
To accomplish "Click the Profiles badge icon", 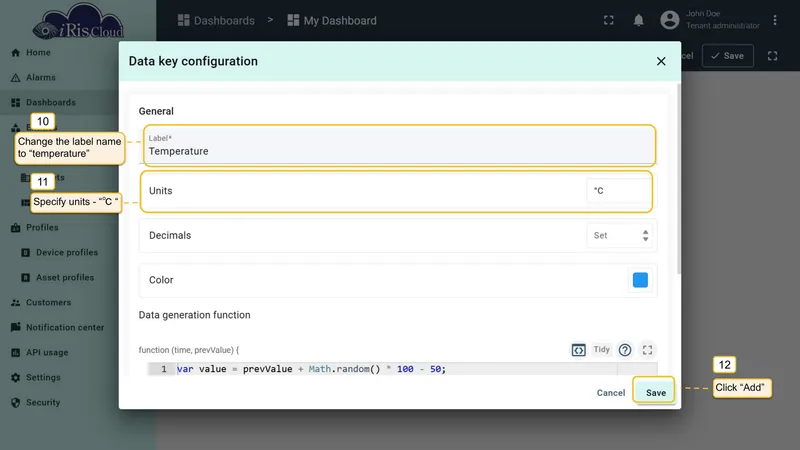I will (x=15, y=228).
